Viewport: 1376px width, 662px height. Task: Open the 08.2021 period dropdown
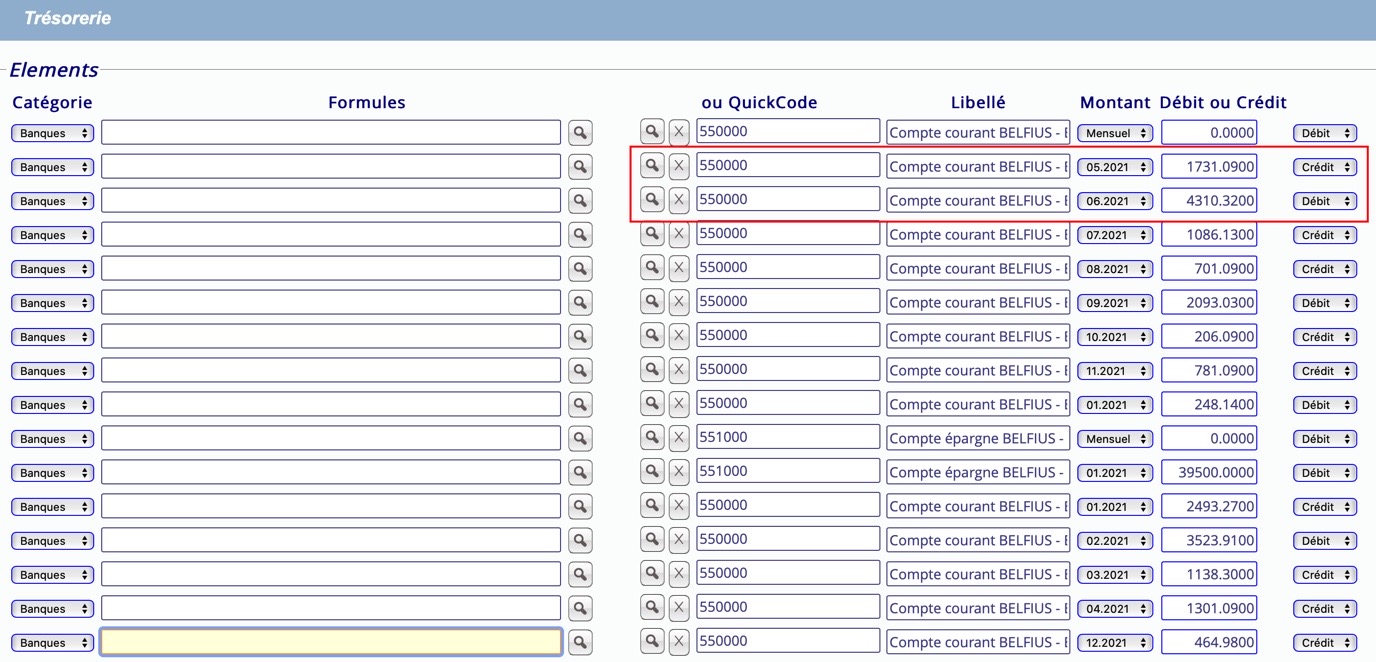point(1115,269)
